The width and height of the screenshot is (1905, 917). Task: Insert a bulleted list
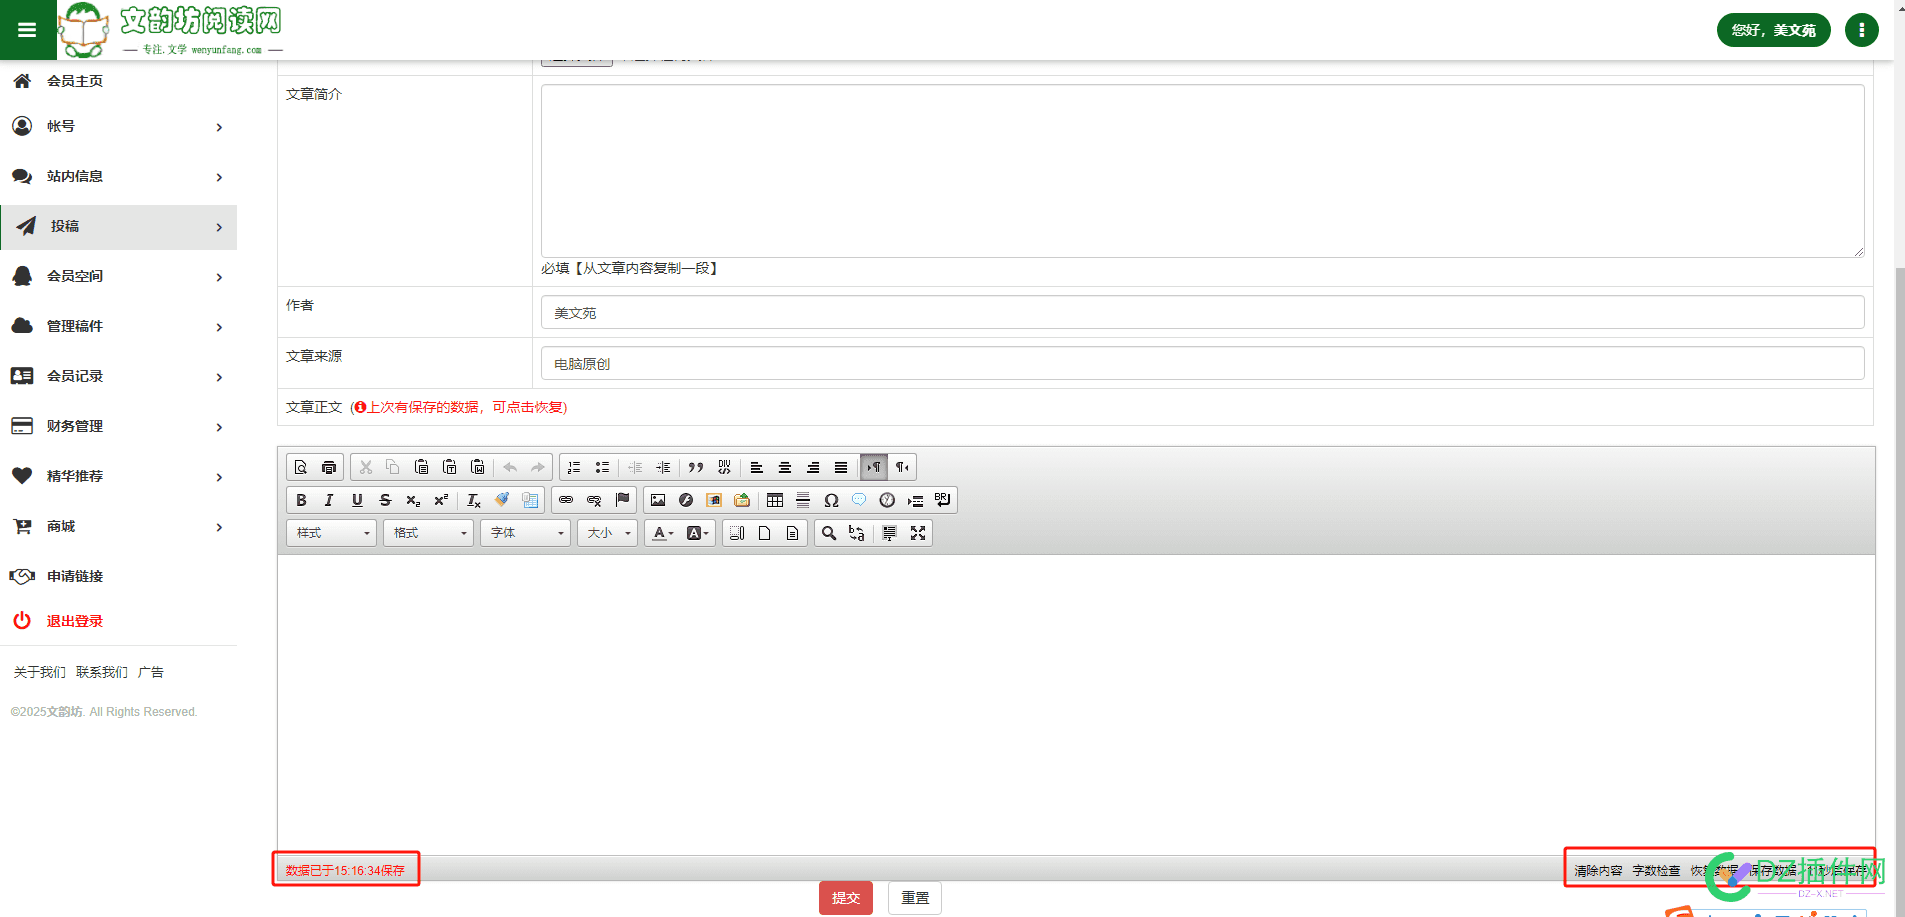[602, 467]
